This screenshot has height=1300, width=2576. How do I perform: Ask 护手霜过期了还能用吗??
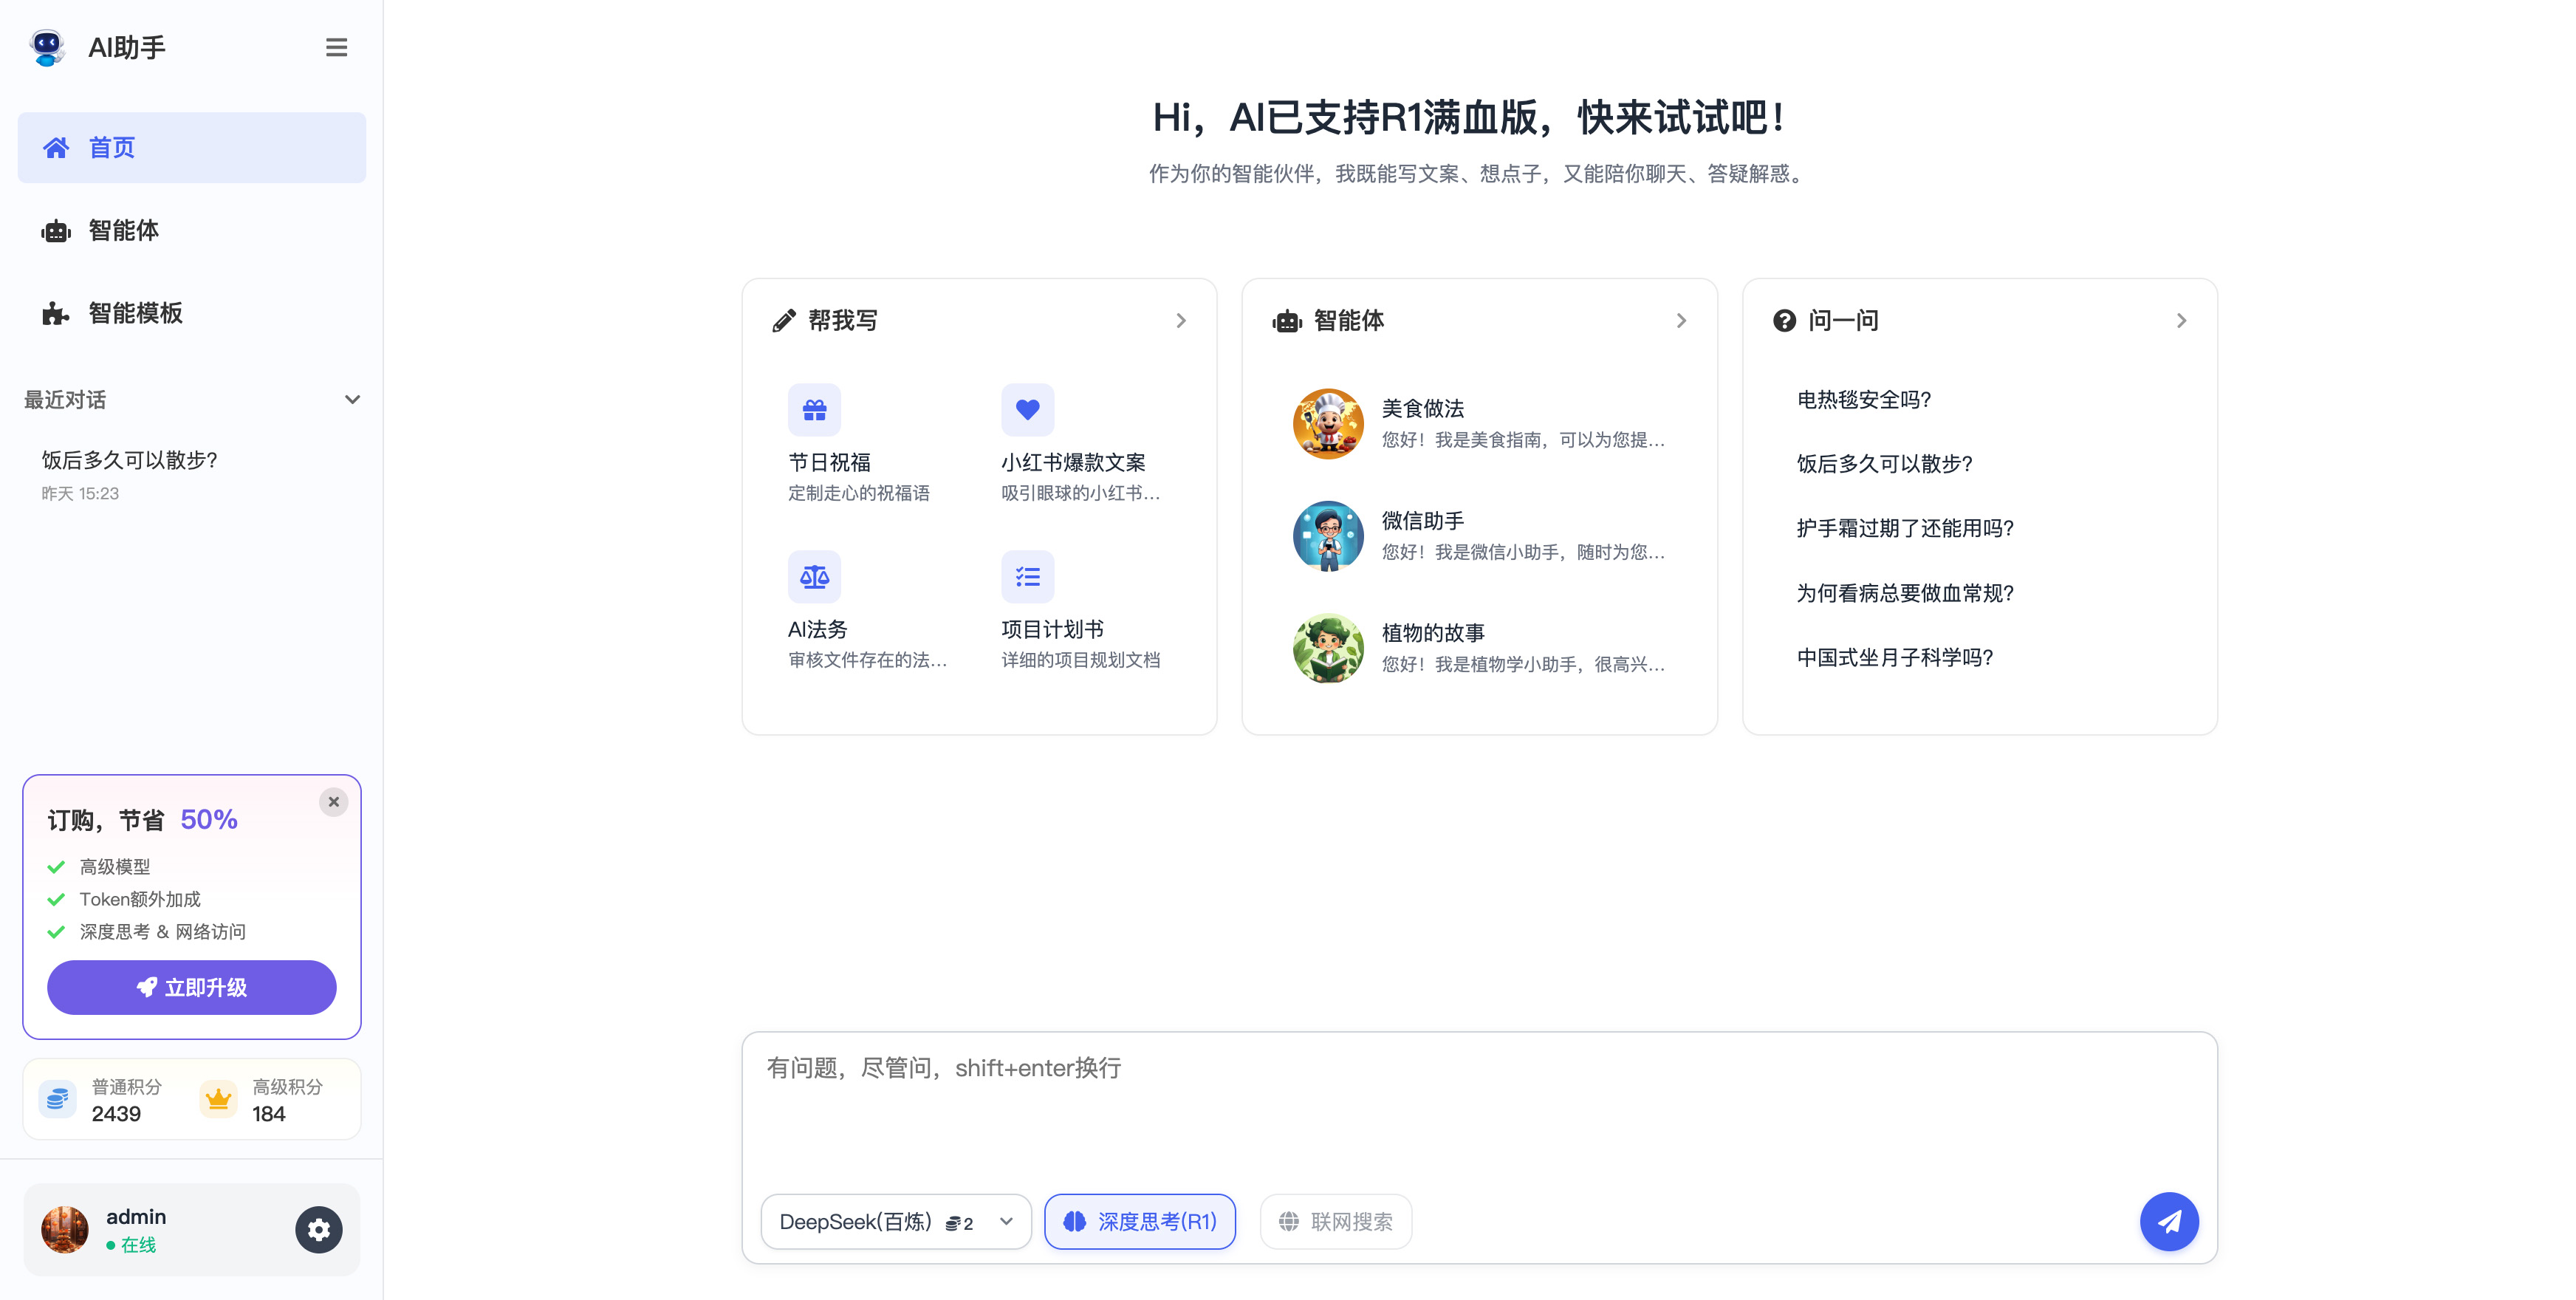click(1905, 528)
